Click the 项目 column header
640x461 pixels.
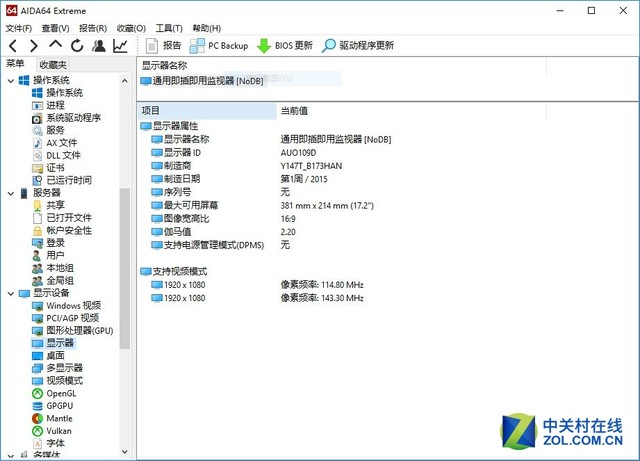[207, 111]
